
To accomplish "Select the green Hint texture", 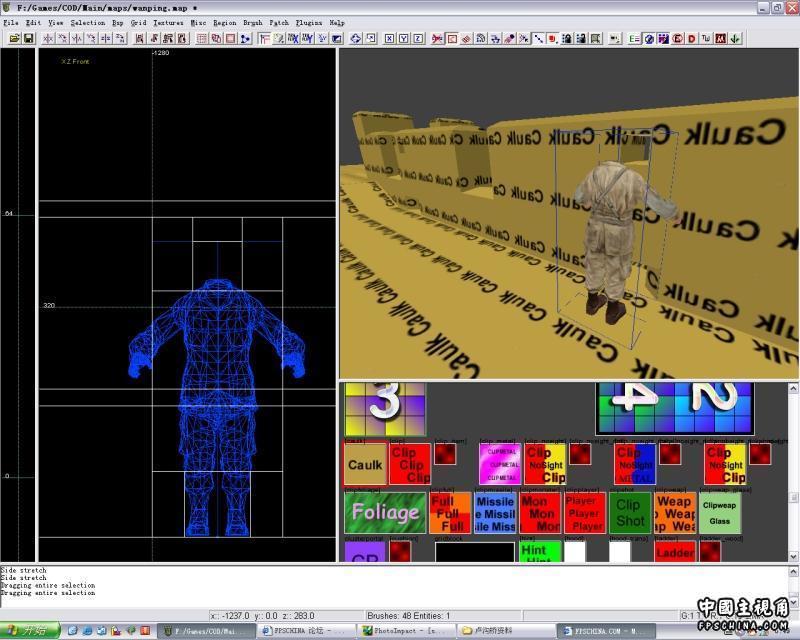I will 540,552.
